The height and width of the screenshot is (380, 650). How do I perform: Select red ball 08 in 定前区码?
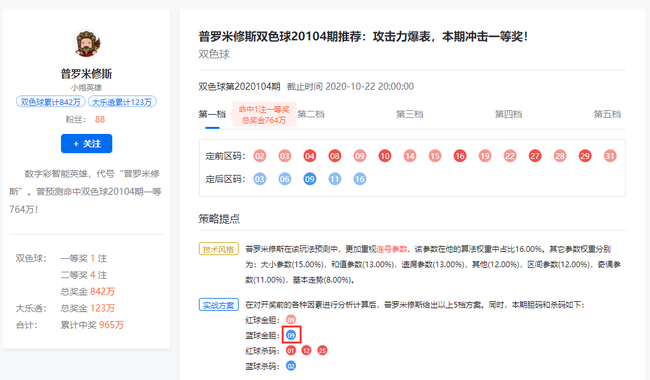335,156
